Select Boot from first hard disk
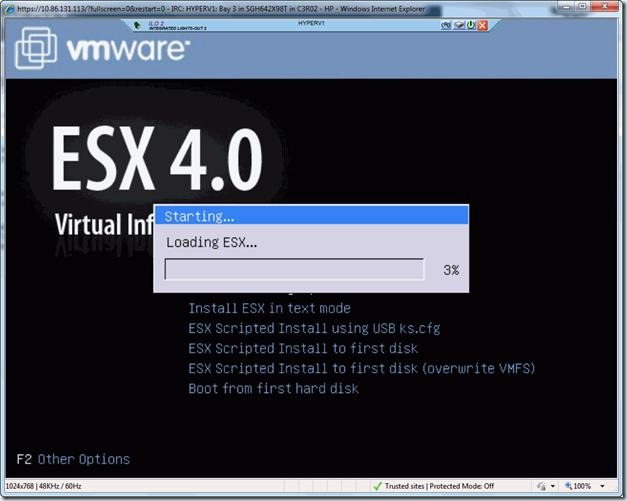Image resolution: width=627 pixels, height=501 pixels. point(273,389)
